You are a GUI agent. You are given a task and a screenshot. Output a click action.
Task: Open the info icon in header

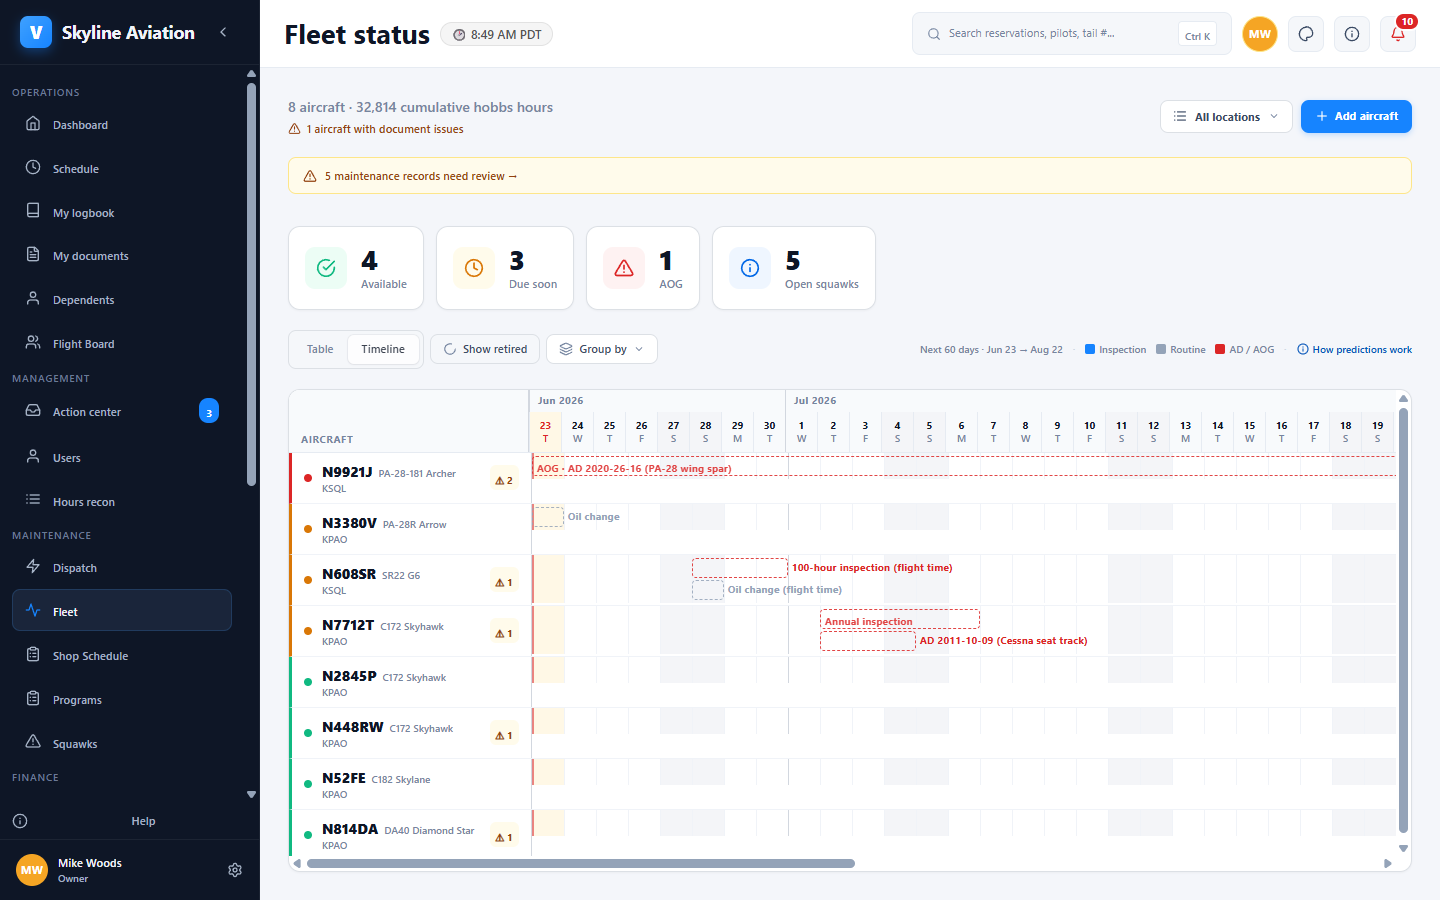pyautogui.click(x=1352, y=34)
